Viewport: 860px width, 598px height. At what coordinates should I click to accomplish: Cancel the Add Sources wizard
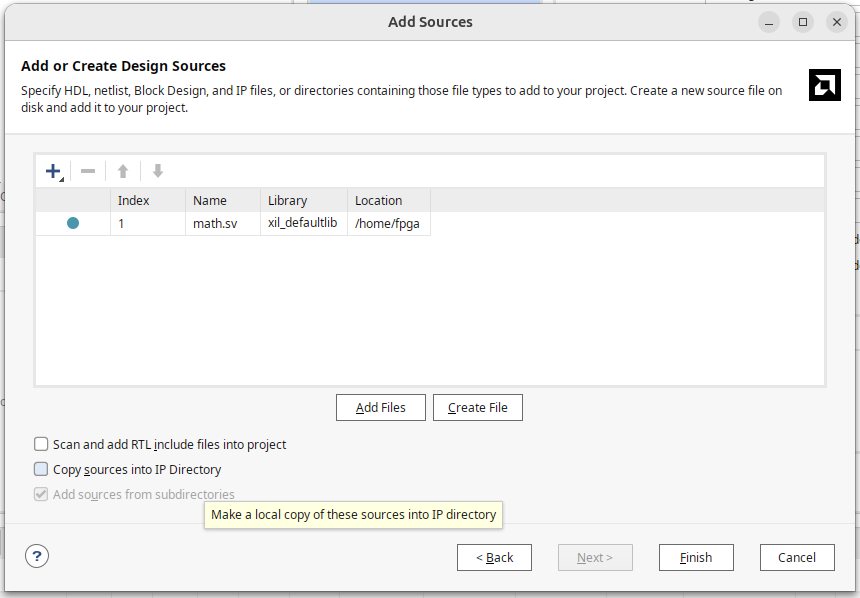[x=797, y=557]
